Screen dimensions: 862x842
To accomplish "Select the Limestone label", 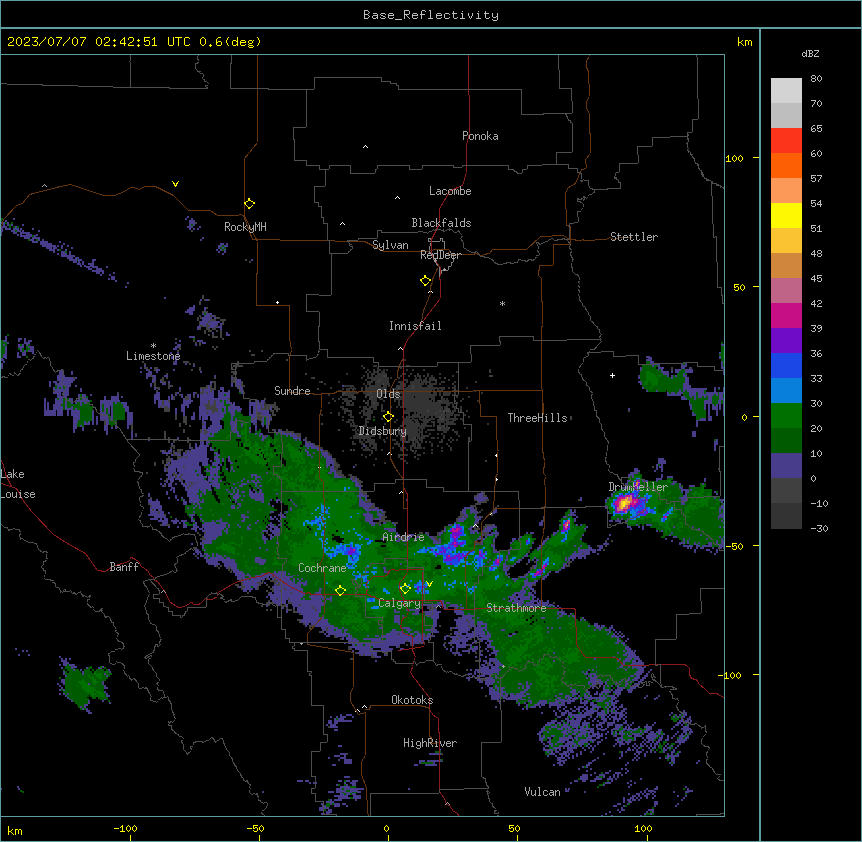I will tap(153, 356).
